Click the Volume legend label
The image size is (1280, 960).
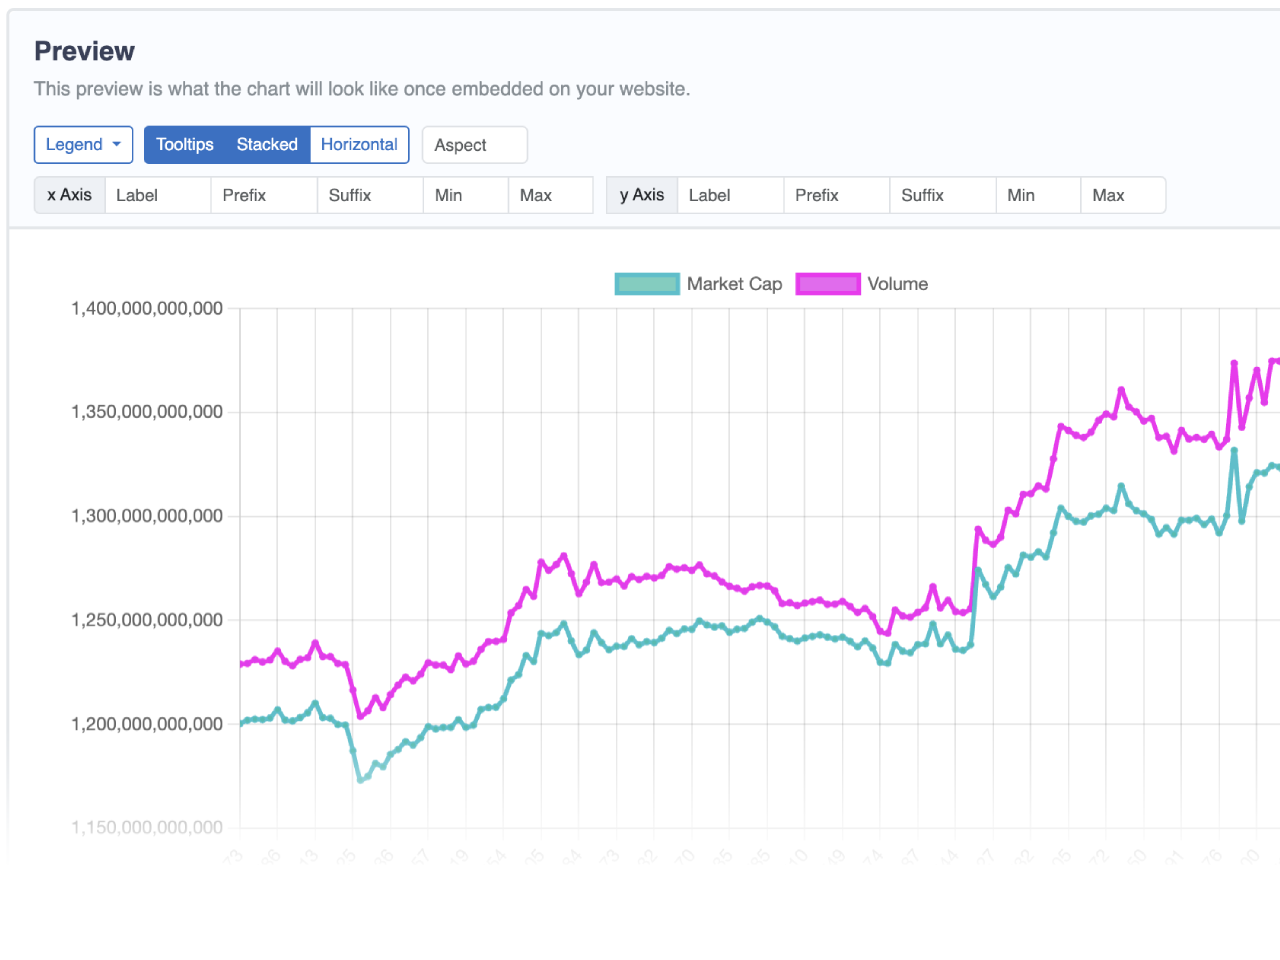pos(898,284)
